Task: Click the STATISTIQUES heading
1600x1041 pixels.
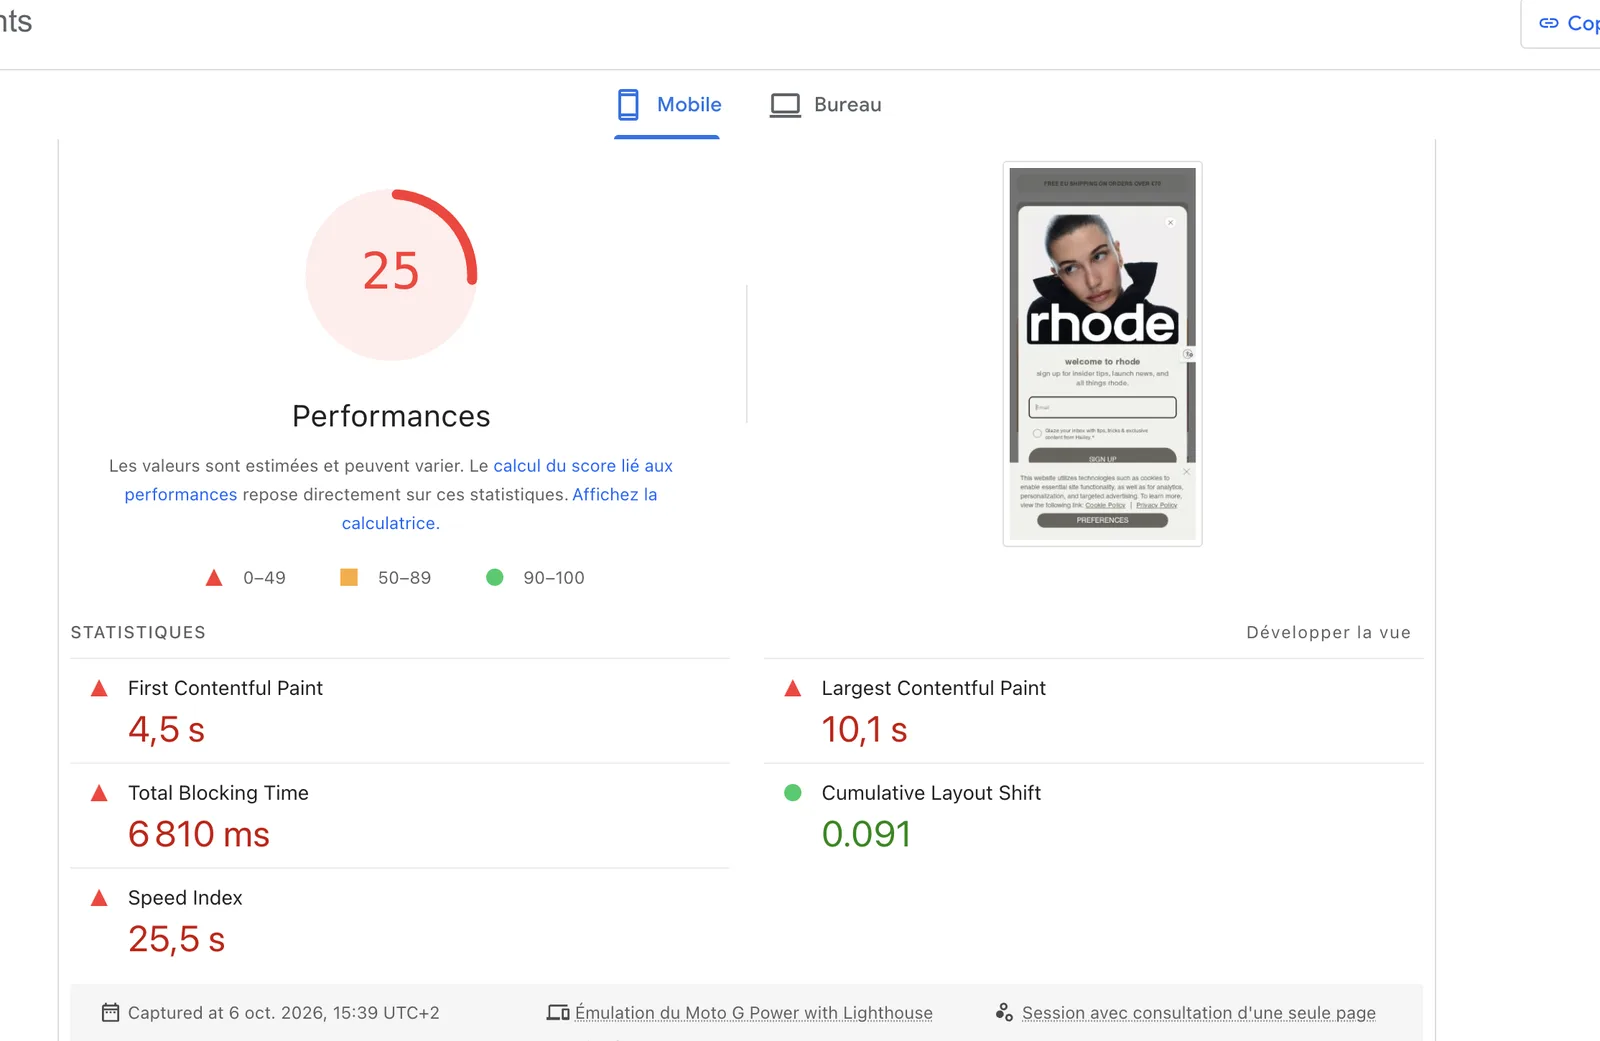Action: (138, 633)
